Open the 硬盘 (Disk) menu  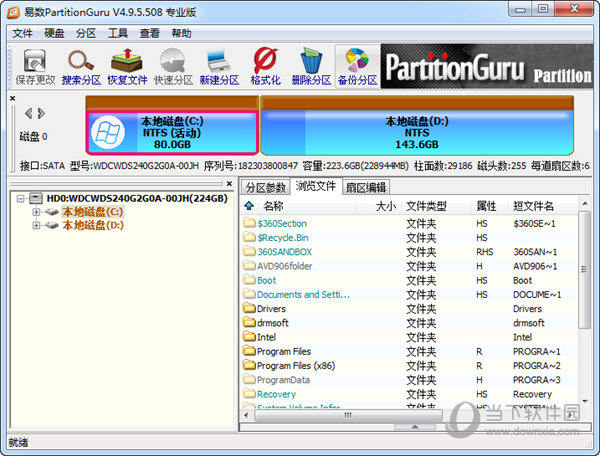54,33
